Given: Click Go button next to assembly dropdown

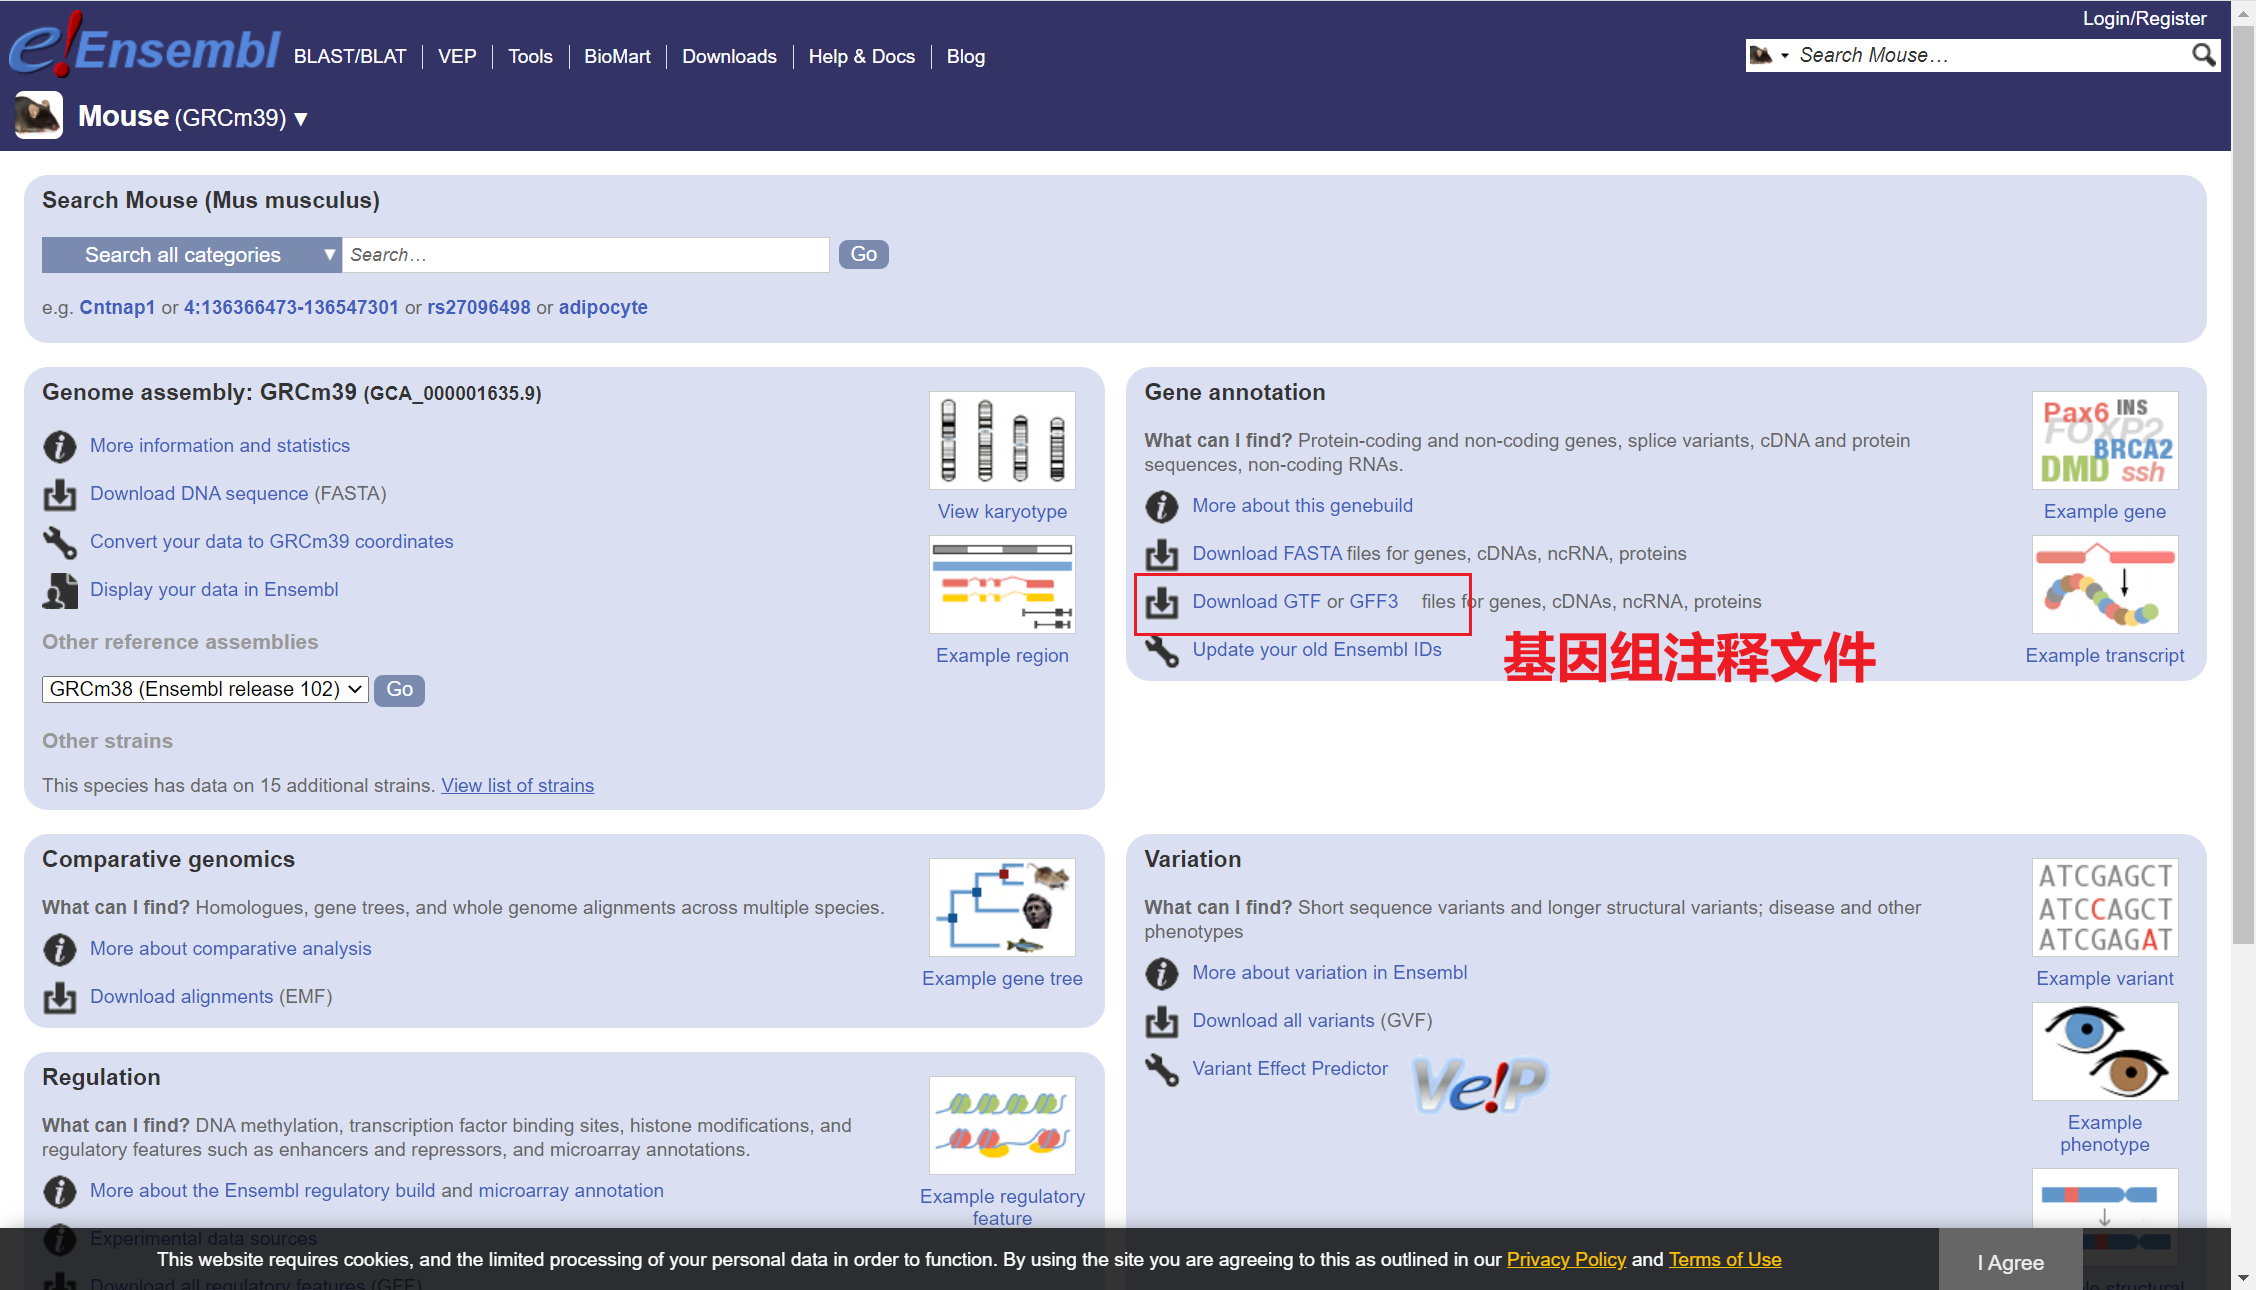Looking at the screenshot, I should pyautogui.click(x=399, y=689).
